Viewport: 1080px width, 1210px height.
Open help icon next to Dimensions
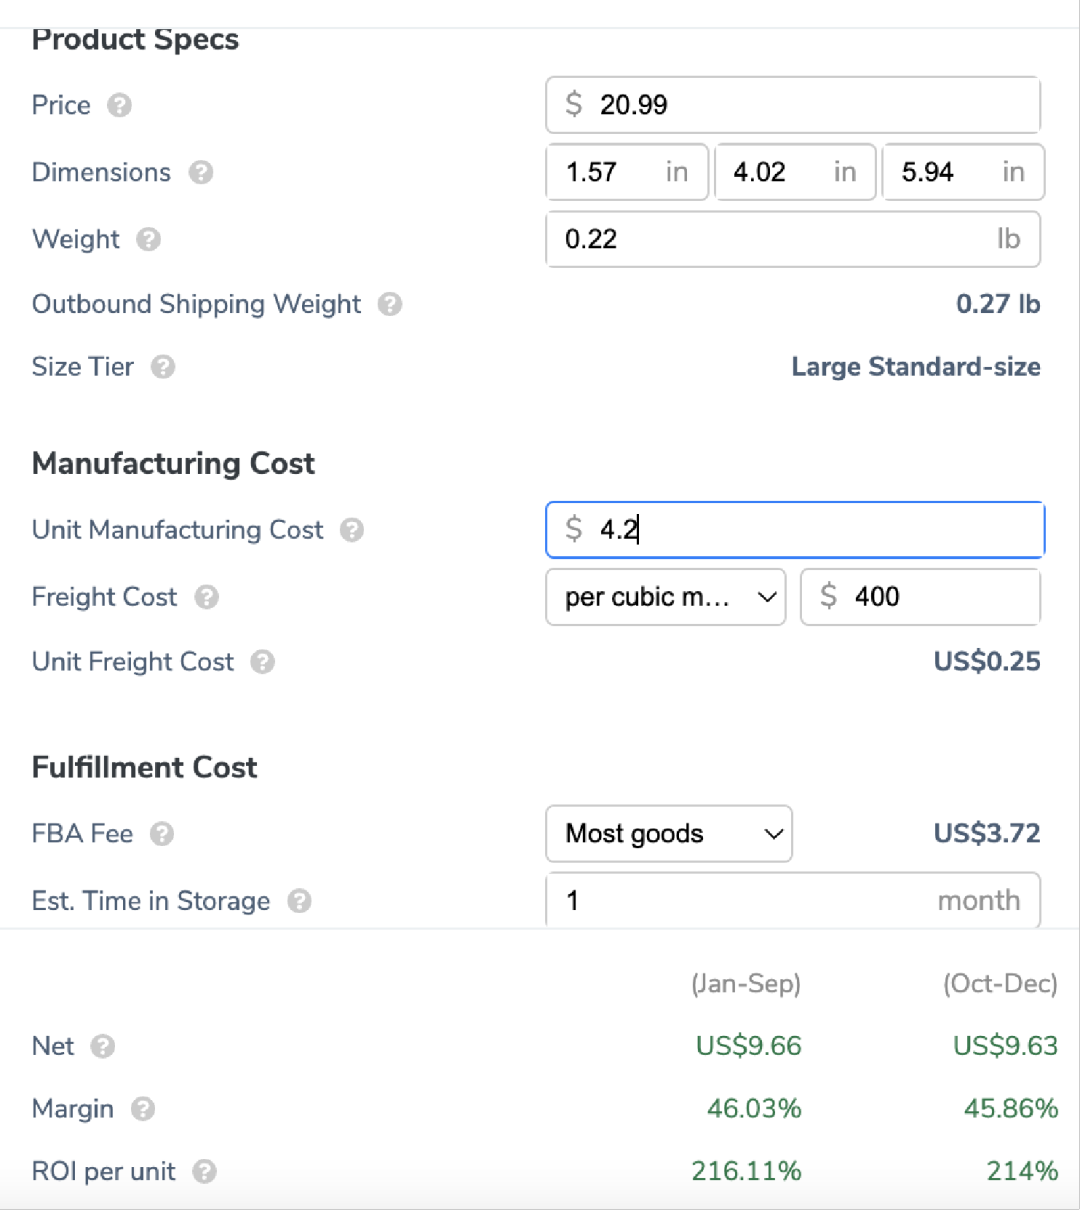point(201,172)
